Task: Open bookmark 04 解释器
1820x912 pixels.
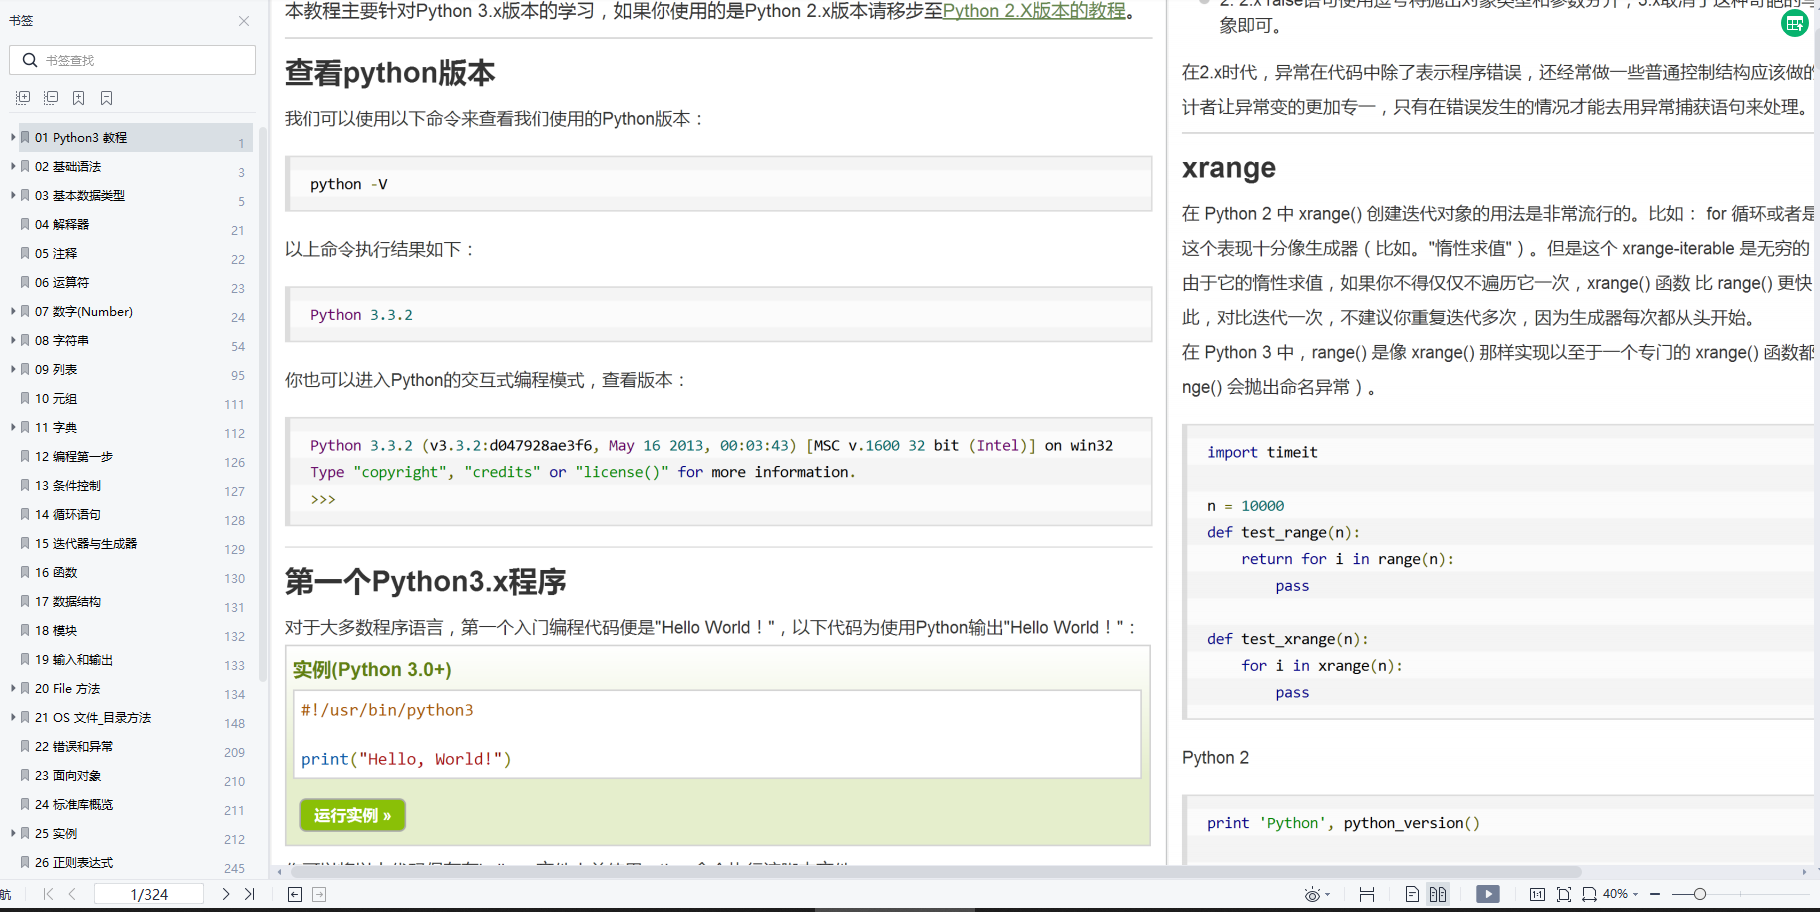Action: pyautogui.click(x=62, y=224)
